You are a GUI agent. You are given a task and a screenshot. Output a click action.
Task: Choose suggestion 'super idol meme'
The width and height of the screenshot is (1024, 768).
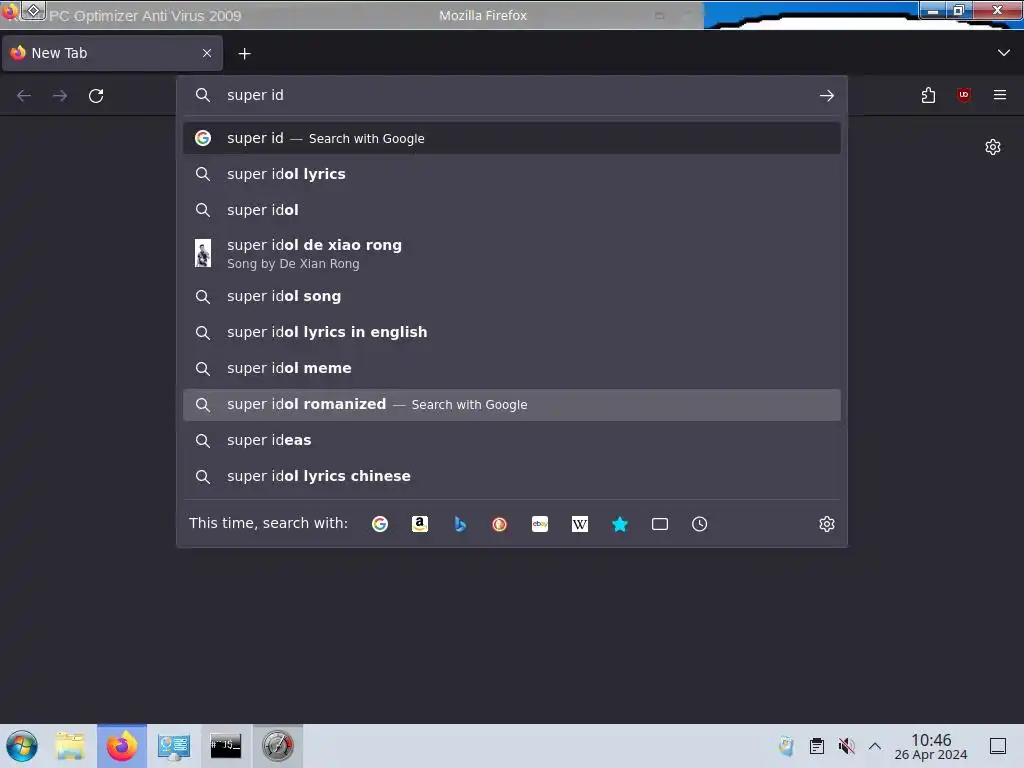(x=512, y=368)
